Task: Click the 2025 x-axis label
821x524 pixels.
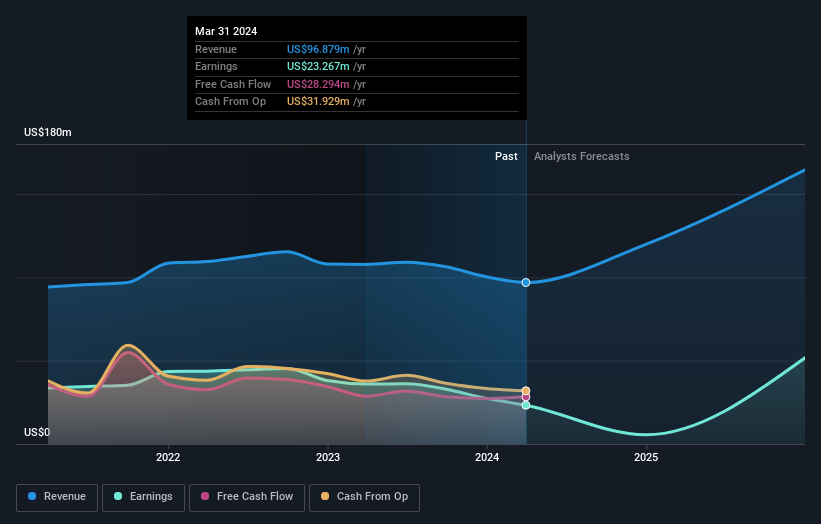Action: [646, 457]
